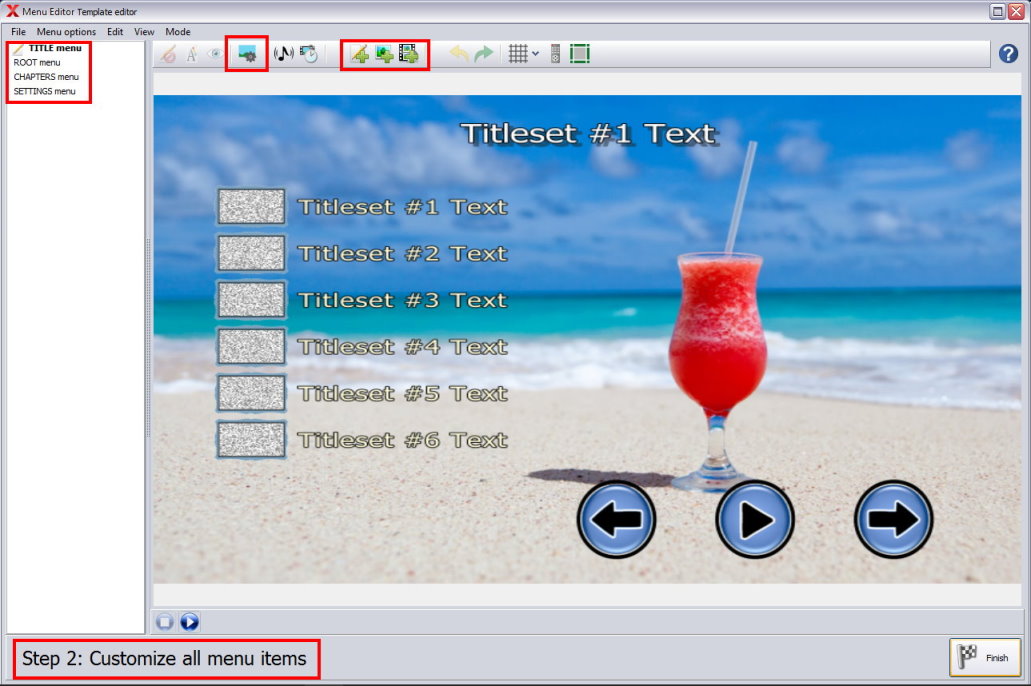1031x686 pixels.
Task: Click the text font 'A' tool icon
Action: (192, 54)
